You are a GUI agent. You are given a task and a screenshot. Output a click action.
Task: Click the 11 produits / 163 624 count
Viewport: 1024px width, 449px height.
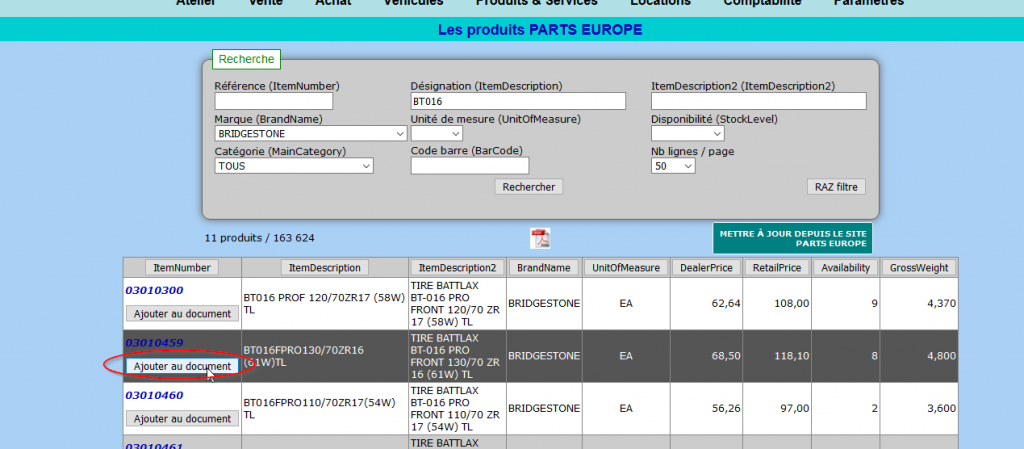259,238
